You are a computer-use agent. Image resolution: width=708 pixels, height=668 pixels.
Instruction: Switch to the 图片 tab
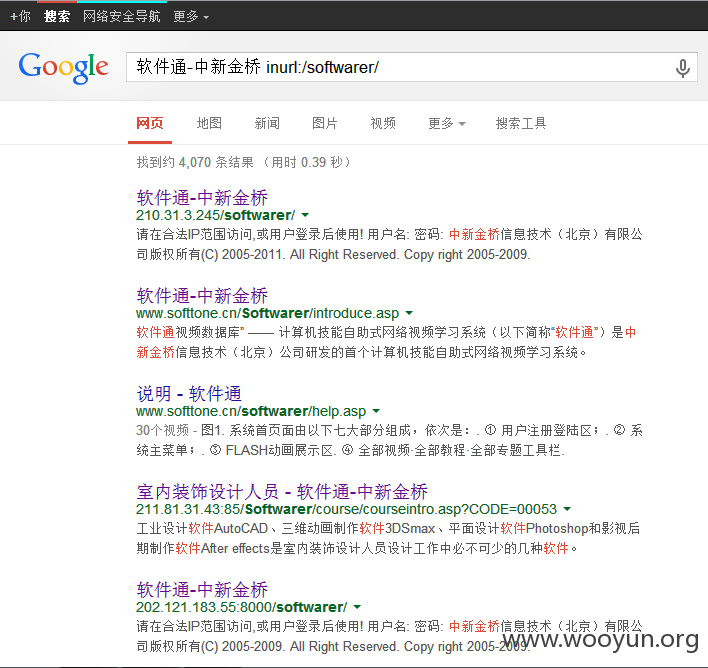(x=325, y=123)
